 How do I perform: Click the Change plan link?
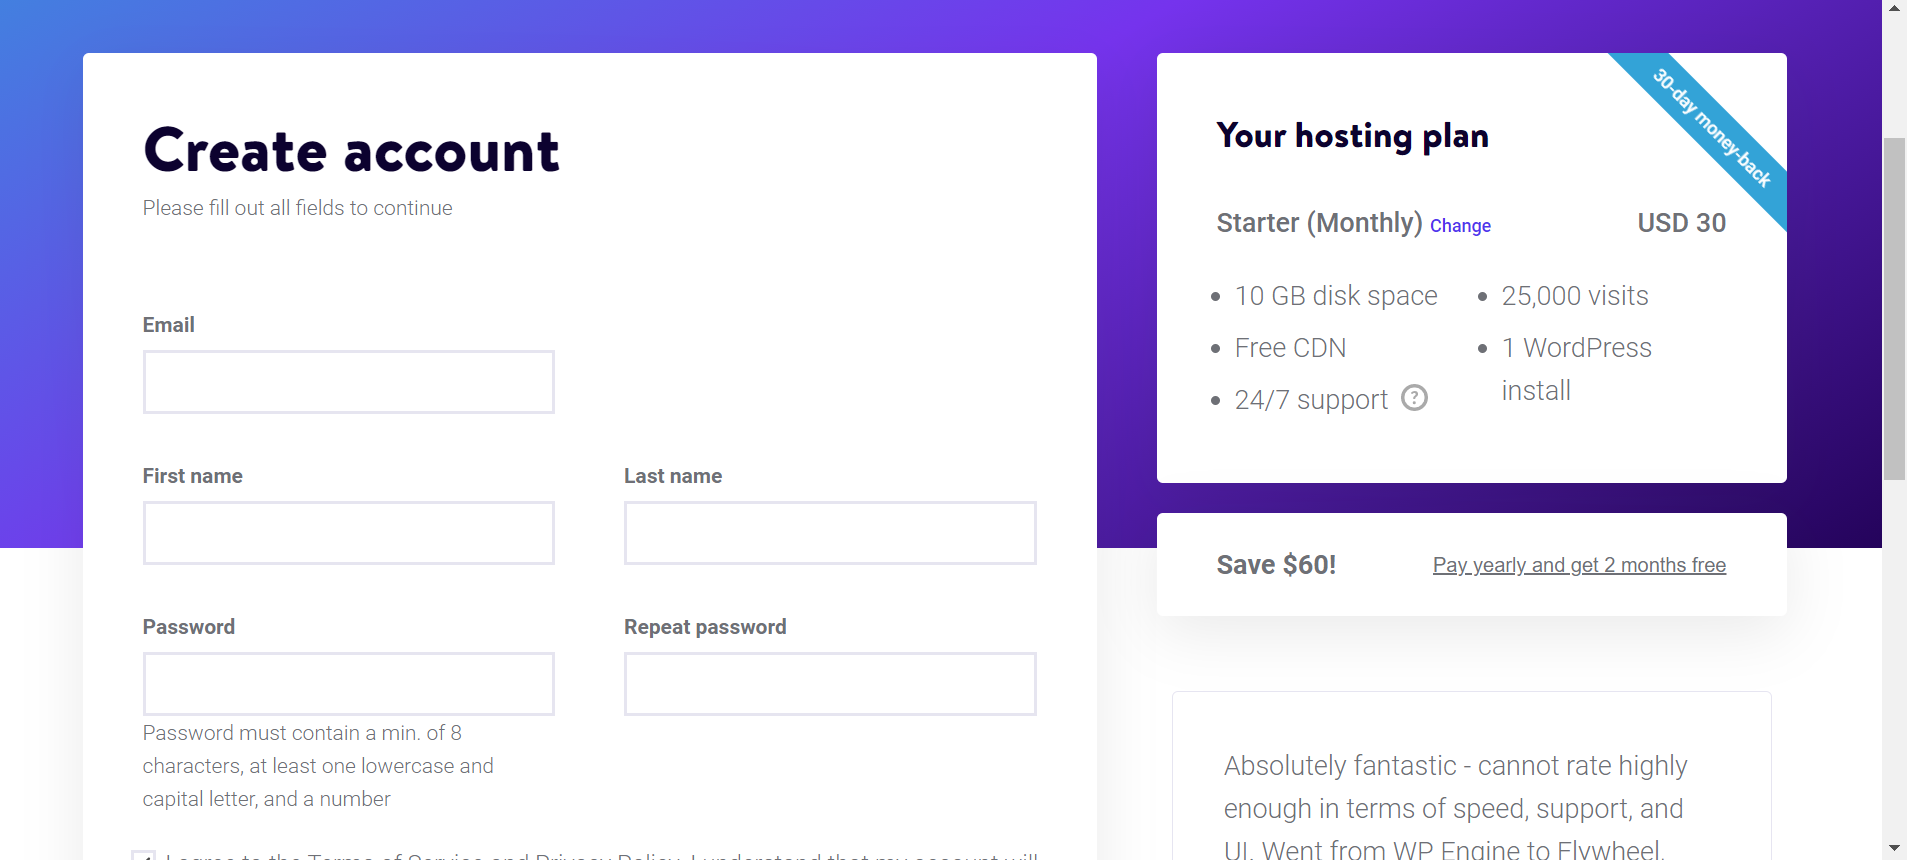click(x=1460, y=226)
